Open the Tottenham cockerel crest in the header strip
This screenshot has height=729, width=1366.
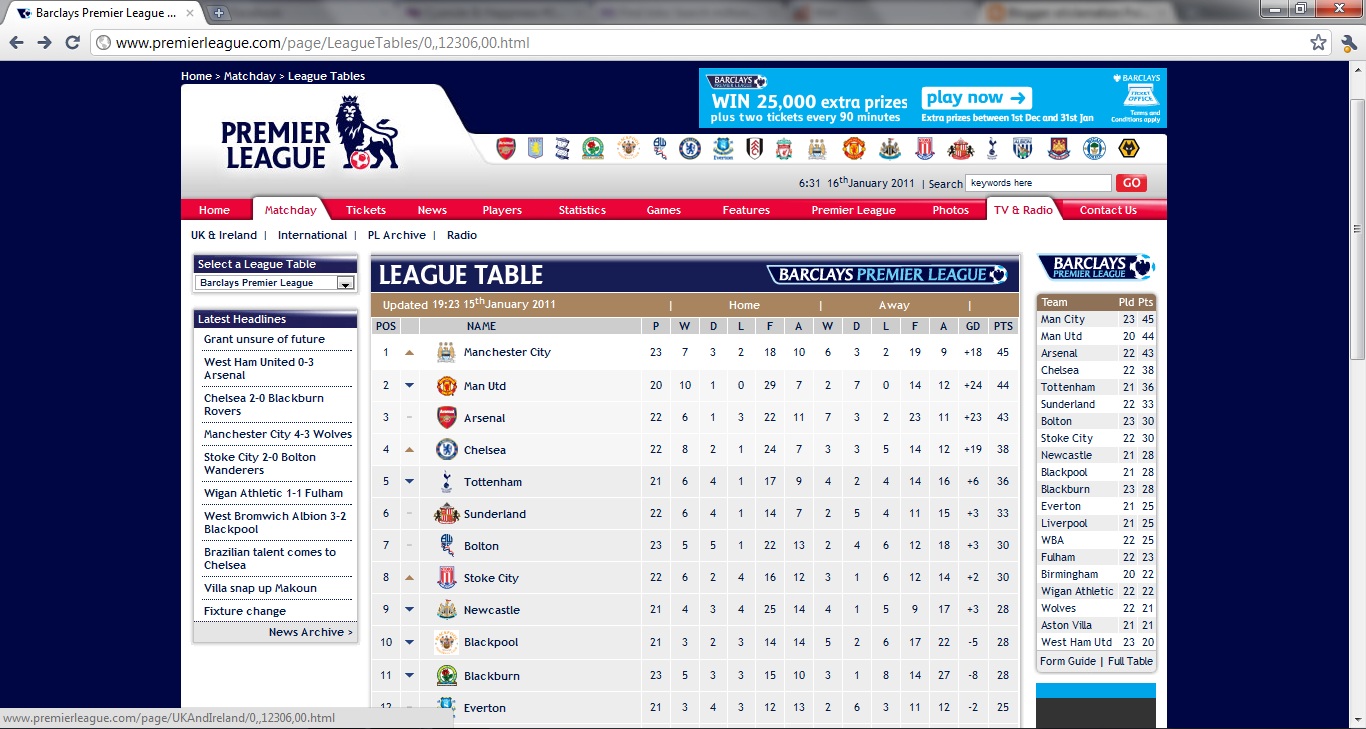click(x=992, y=149)
